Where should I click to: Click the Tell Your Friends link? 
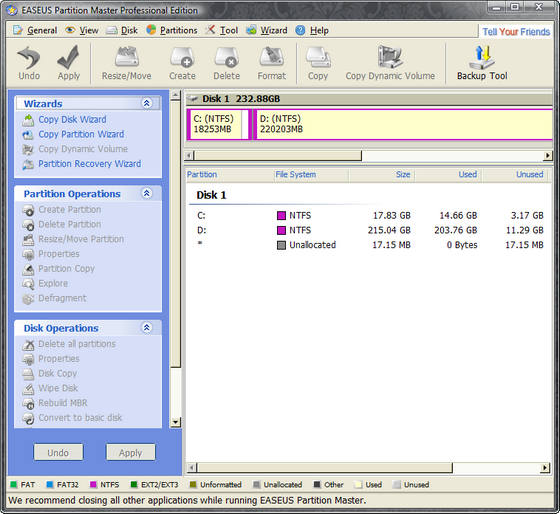point(516,32)
